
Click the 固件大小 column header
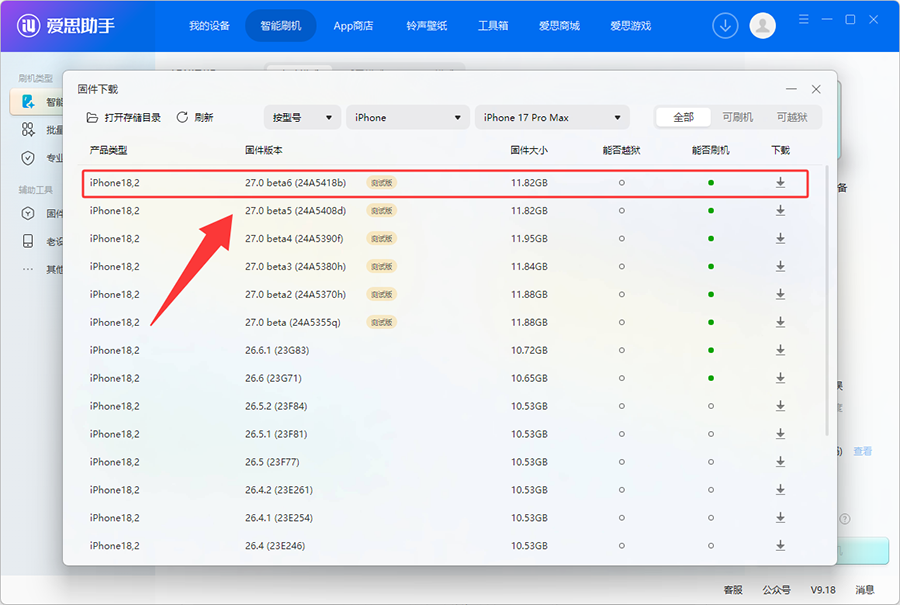[529, 150]
